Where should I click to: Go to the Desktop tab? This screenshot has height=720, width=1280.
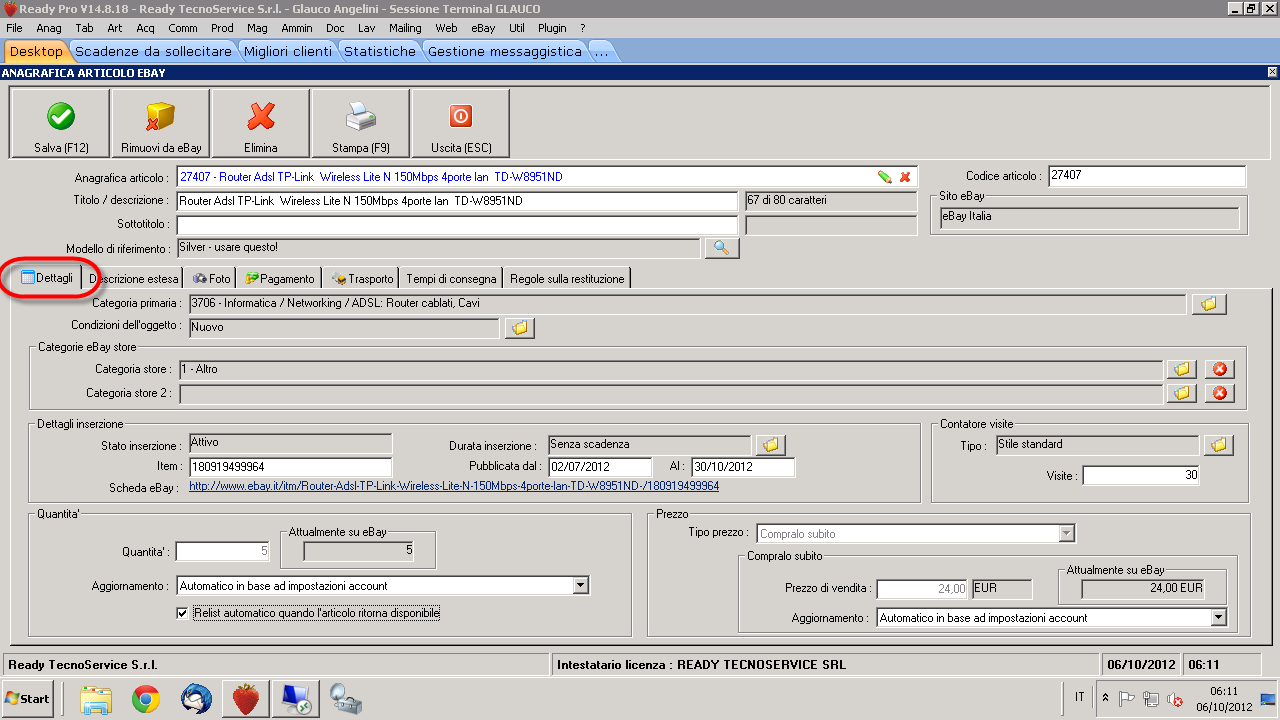37,51
